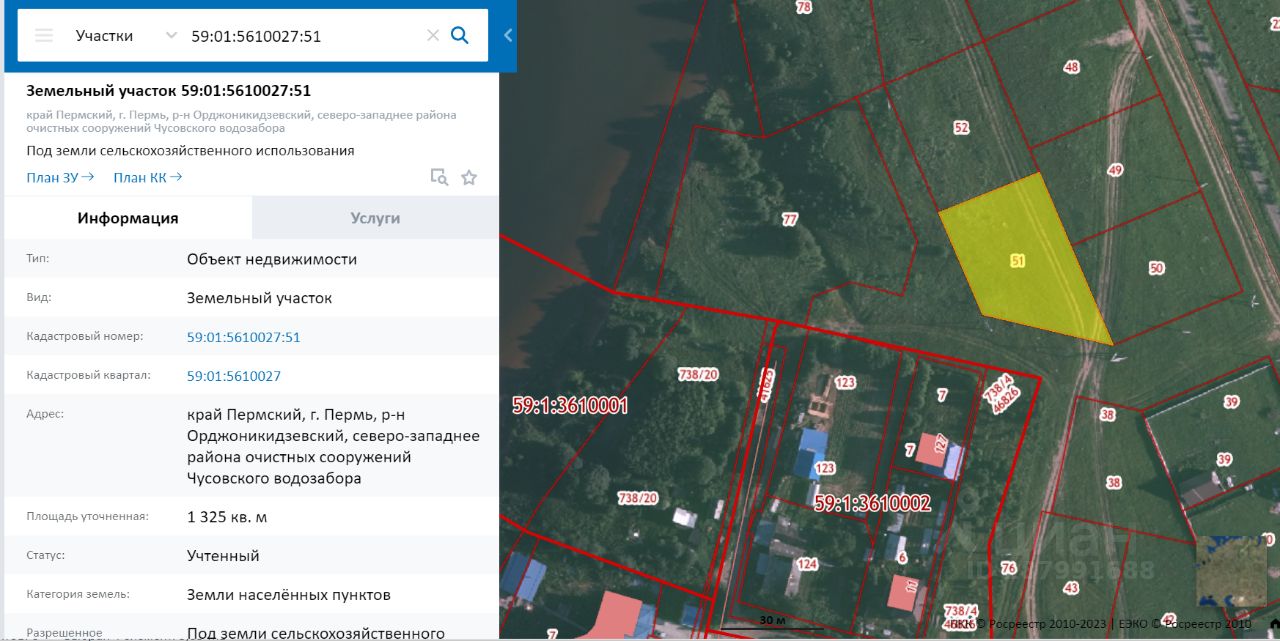Click the status value Учтенный
1280x641 pixels.
pyautogui.click(x=223, y=555)
